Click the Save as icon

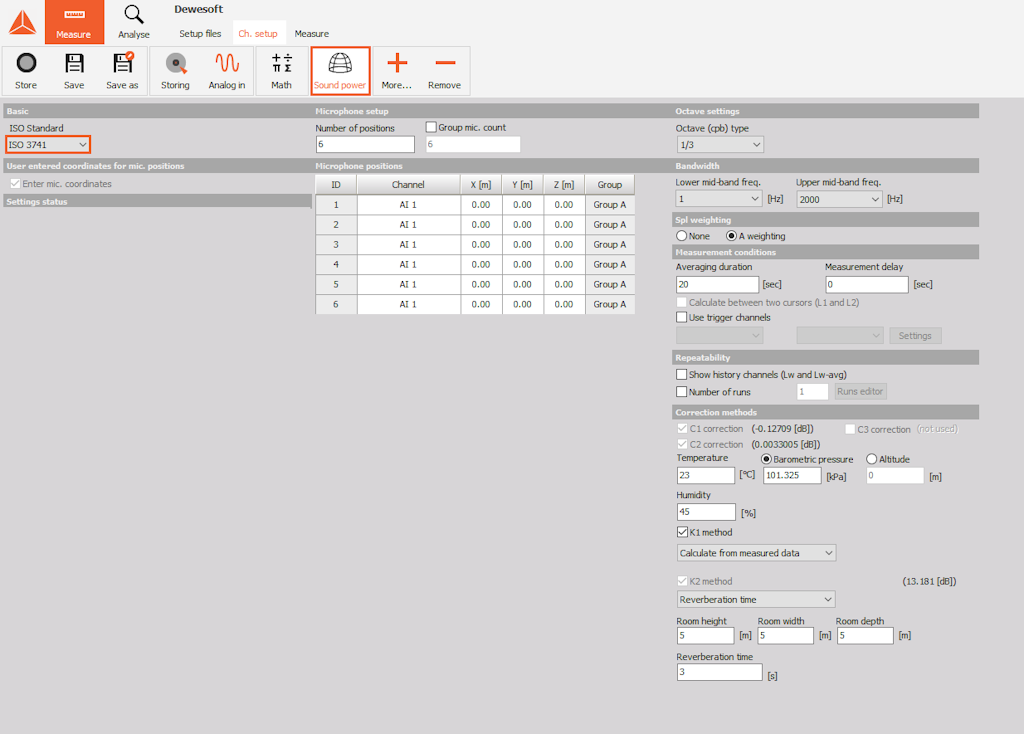[122, 71]
